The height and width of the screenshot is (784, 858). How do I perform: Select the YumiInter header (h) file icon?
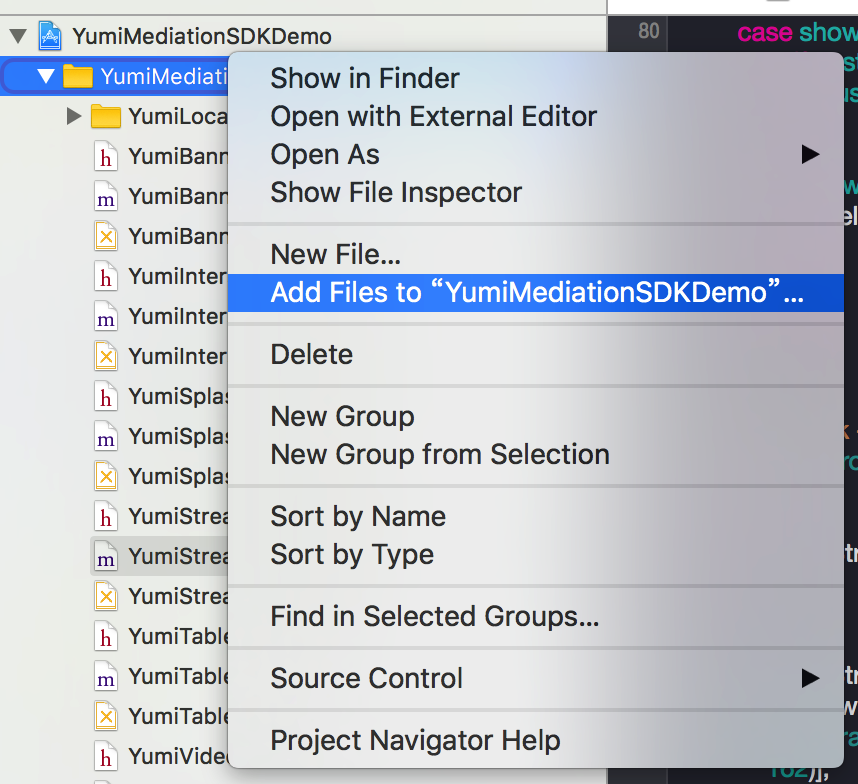[106, 276]
